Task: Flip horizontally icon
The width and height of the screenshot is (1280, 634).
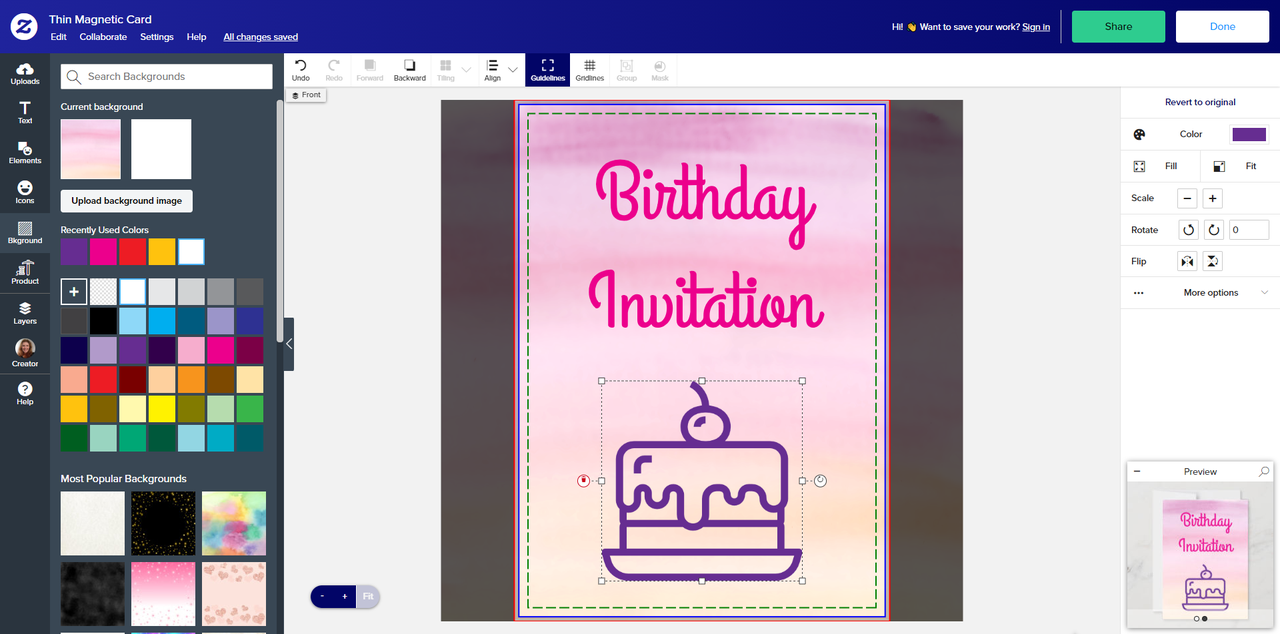Action: (1187, 261)
